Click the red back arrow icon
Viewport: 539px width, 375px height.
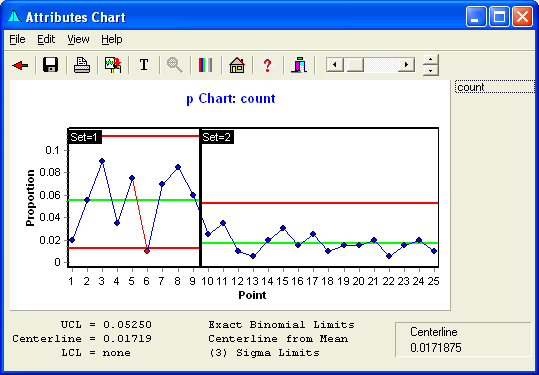(x=20, y=65)
